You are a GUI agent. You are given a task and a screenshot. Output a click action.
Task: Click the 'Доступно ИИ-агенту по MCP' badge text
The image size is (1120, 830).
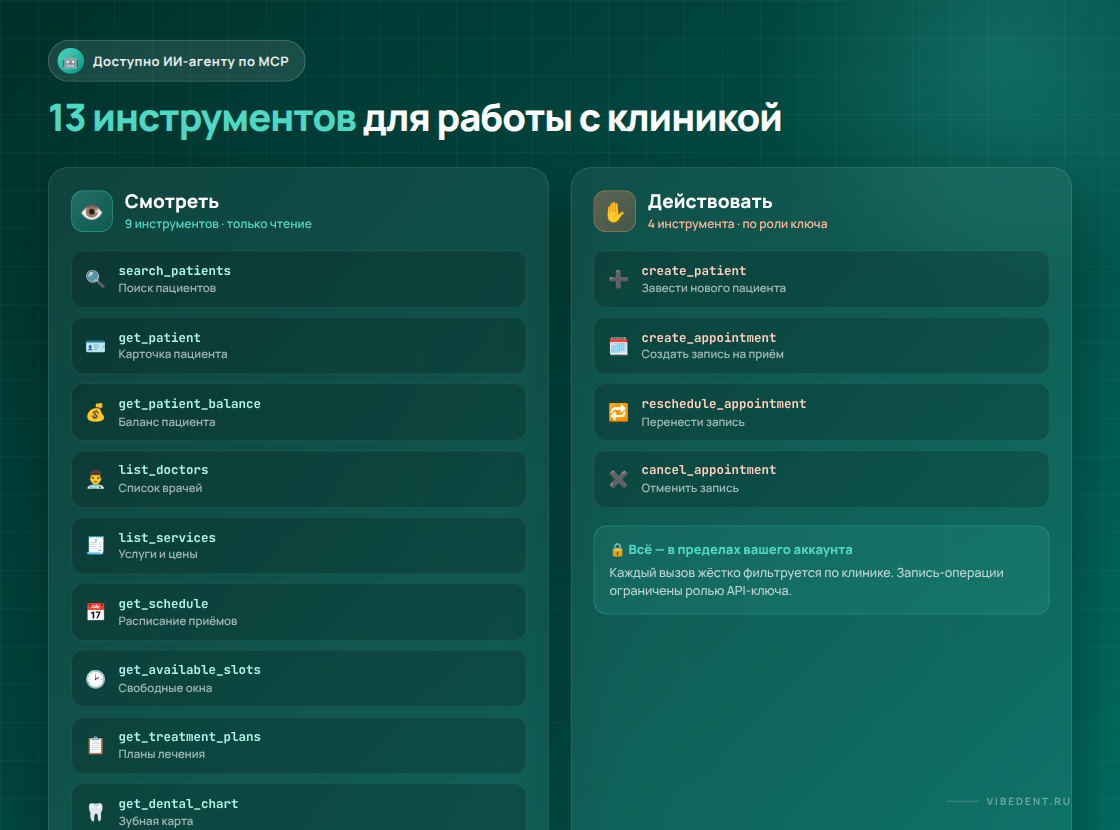[x=191, y=61]
